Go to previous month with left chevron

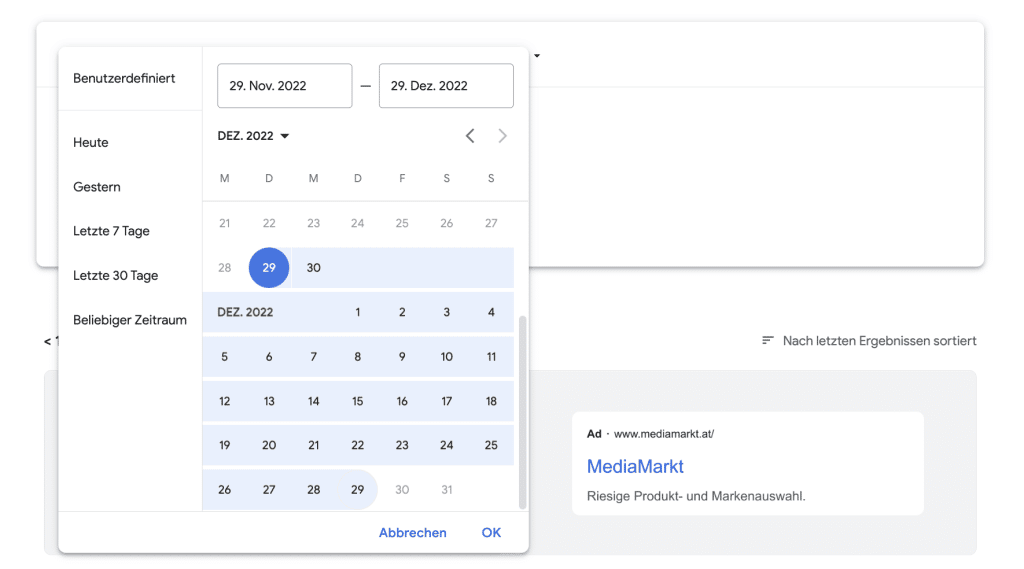point(470,136)
